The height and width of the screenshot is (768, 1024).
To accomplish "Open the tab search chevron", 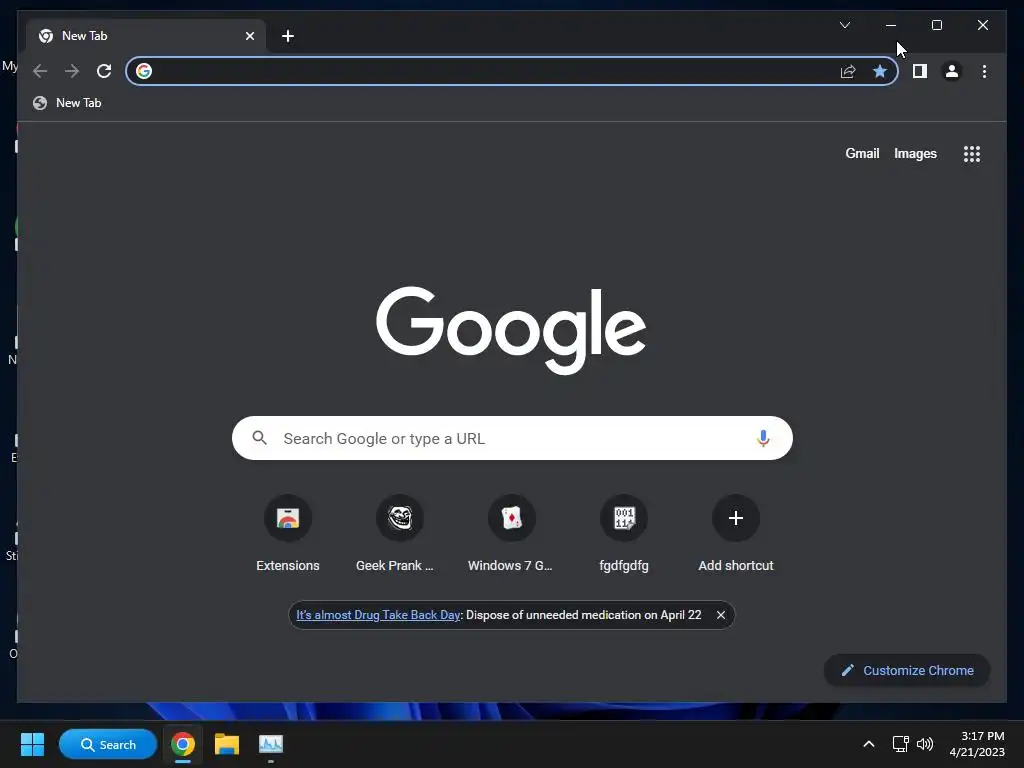I will (844, 25).
